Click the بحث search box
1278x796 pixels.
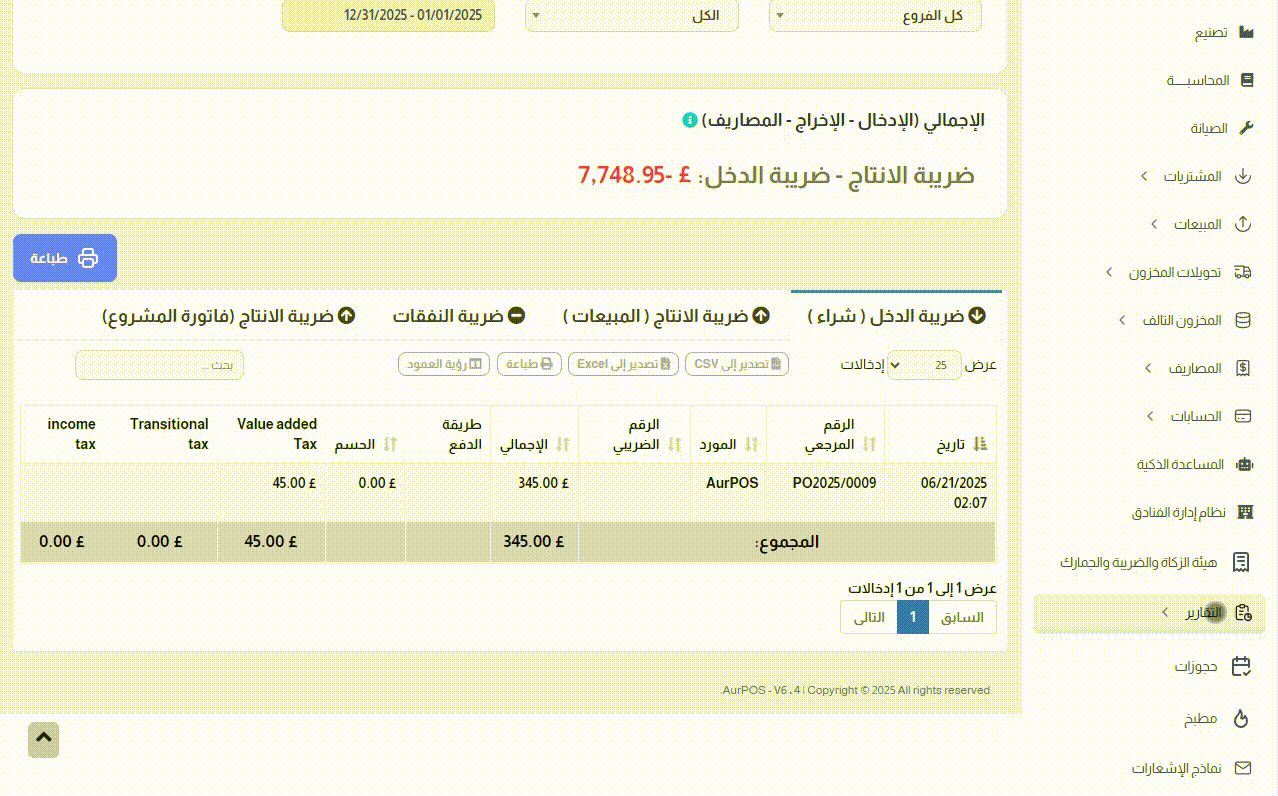point(159,365)
